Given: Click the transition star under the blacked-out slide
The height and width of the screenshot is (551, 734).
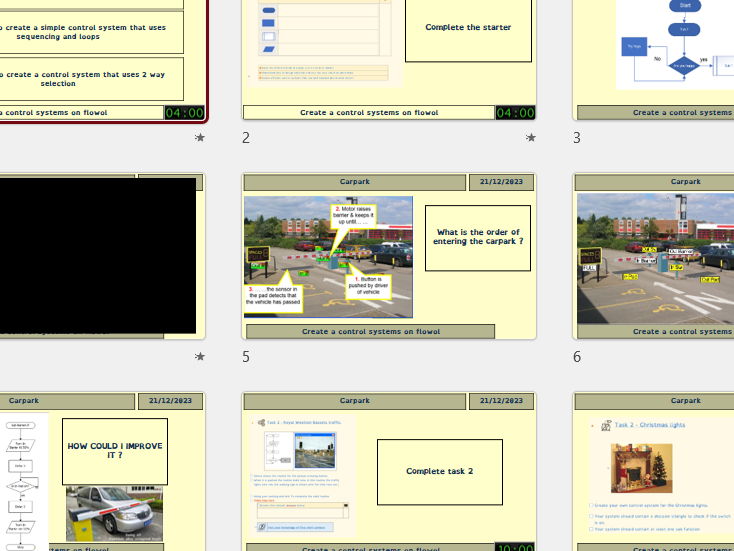Looking at the screenshot, I should (200, 356).
